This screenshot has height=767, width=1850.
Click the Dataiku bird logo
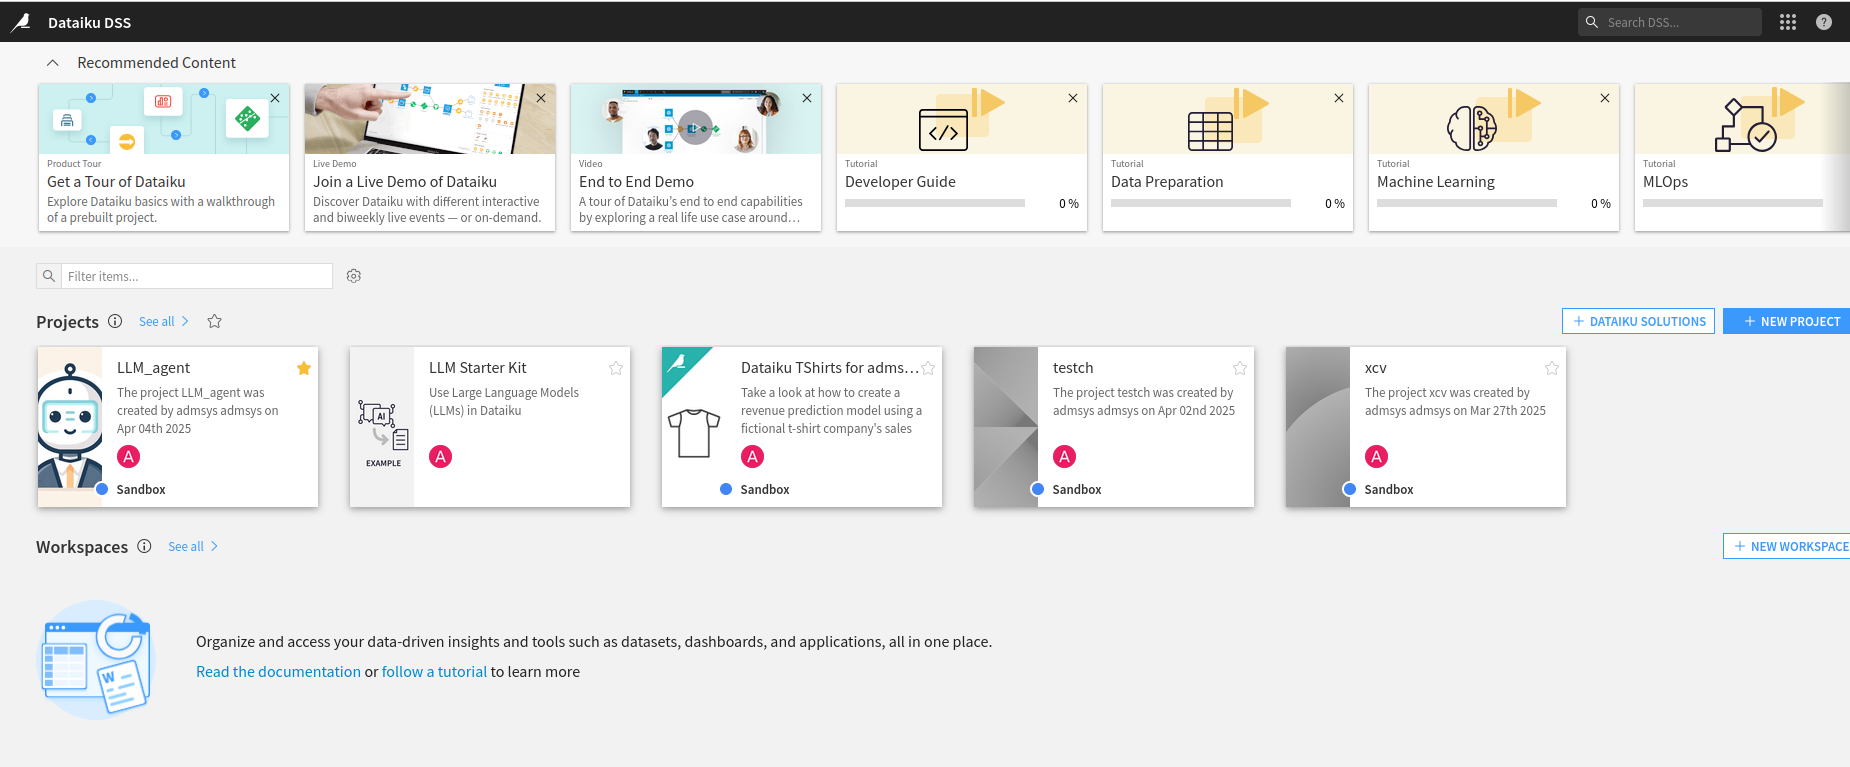pyautogui.click(x=21, y=22)
